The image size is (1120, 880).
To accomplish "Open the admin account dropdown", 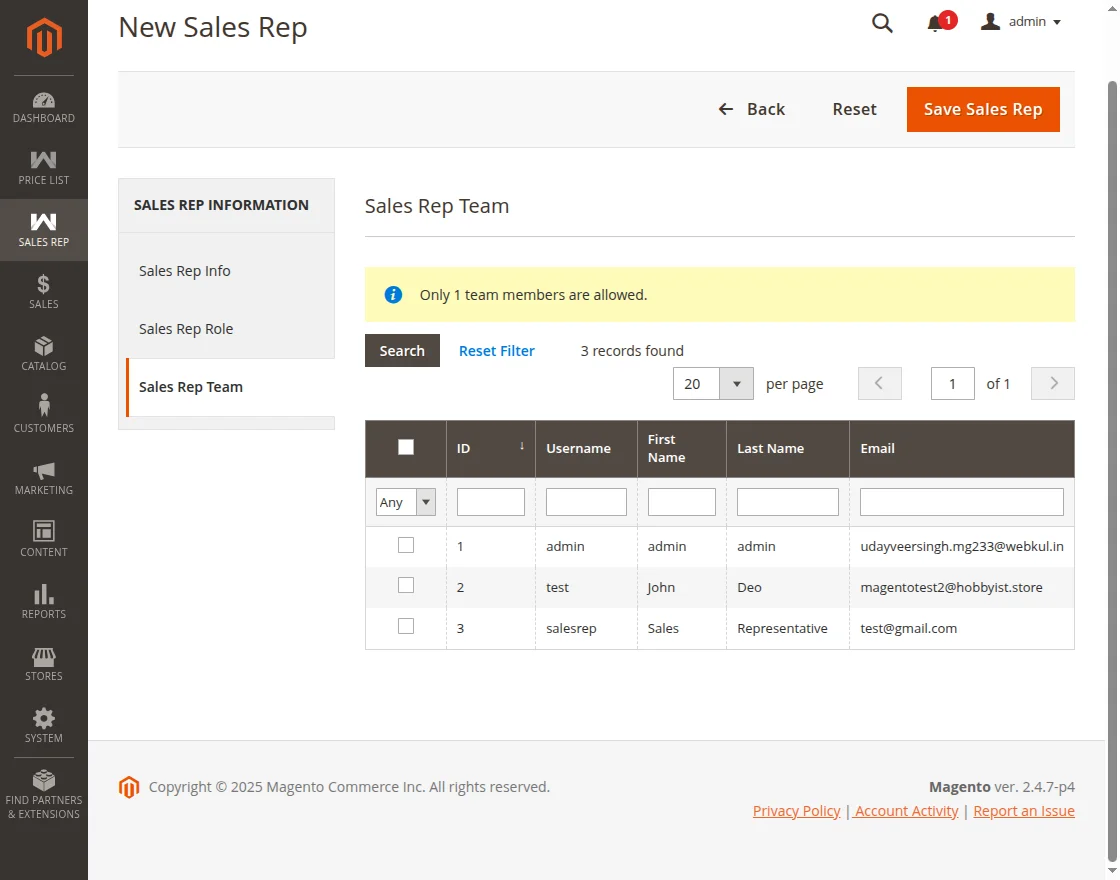I will (1021, 22).
